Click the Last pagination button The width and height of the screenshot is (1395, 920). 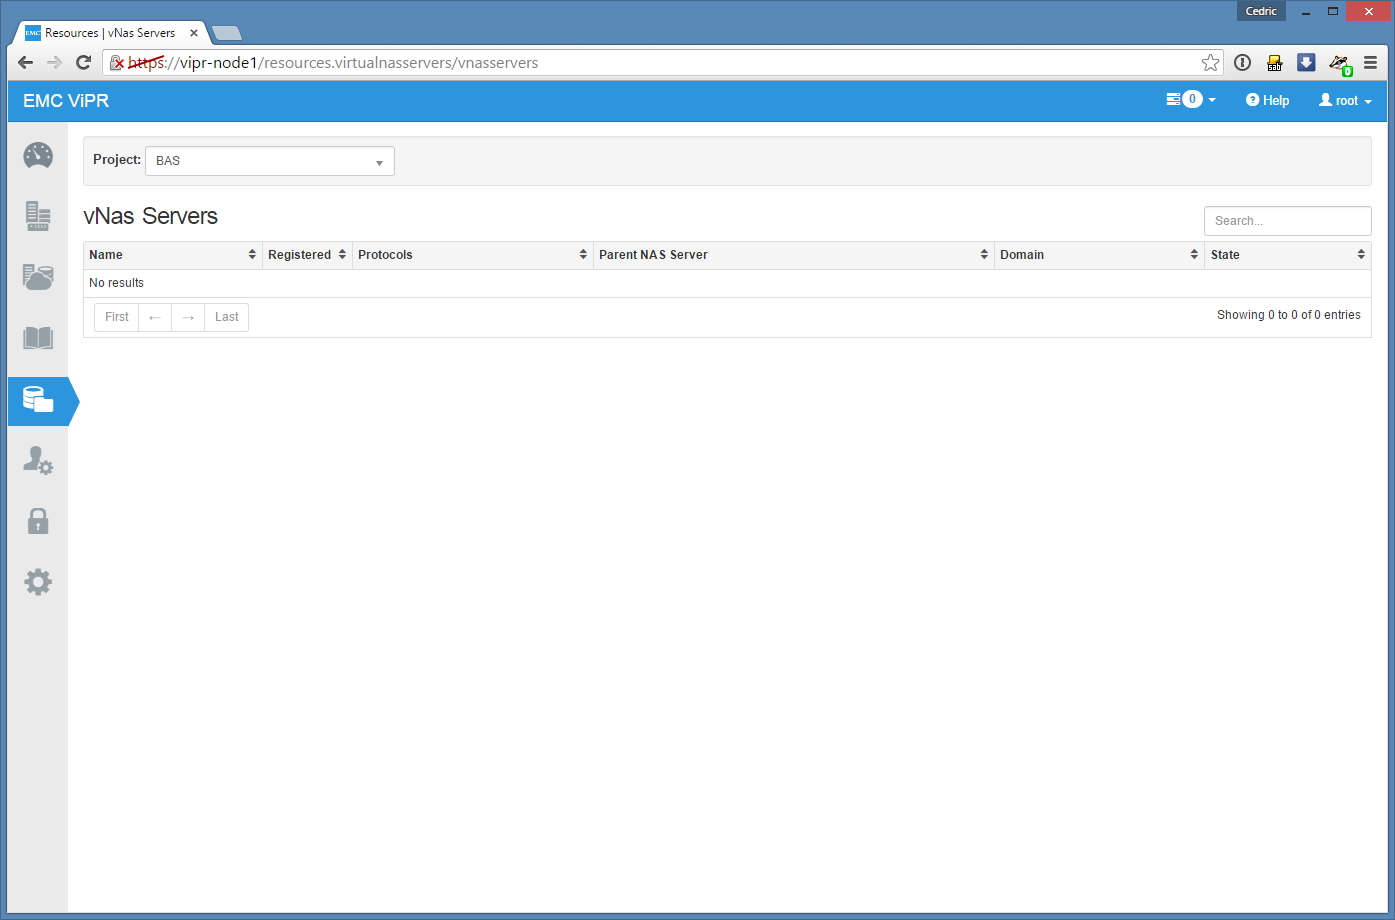(227, 317)
